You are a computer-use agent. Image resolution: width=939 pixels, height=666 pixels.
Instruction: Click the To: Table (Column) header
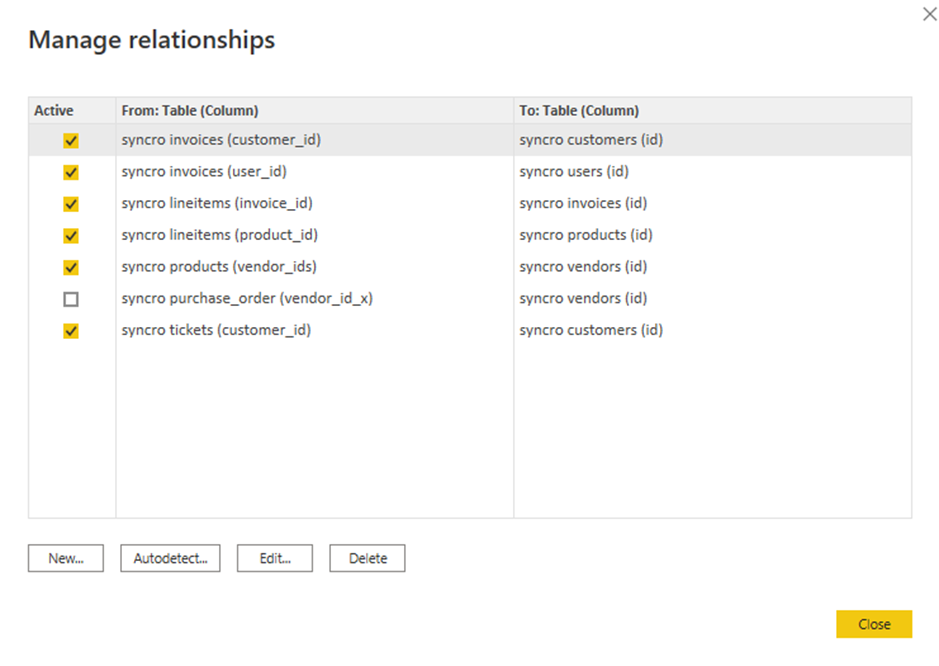tap(579, 111)
